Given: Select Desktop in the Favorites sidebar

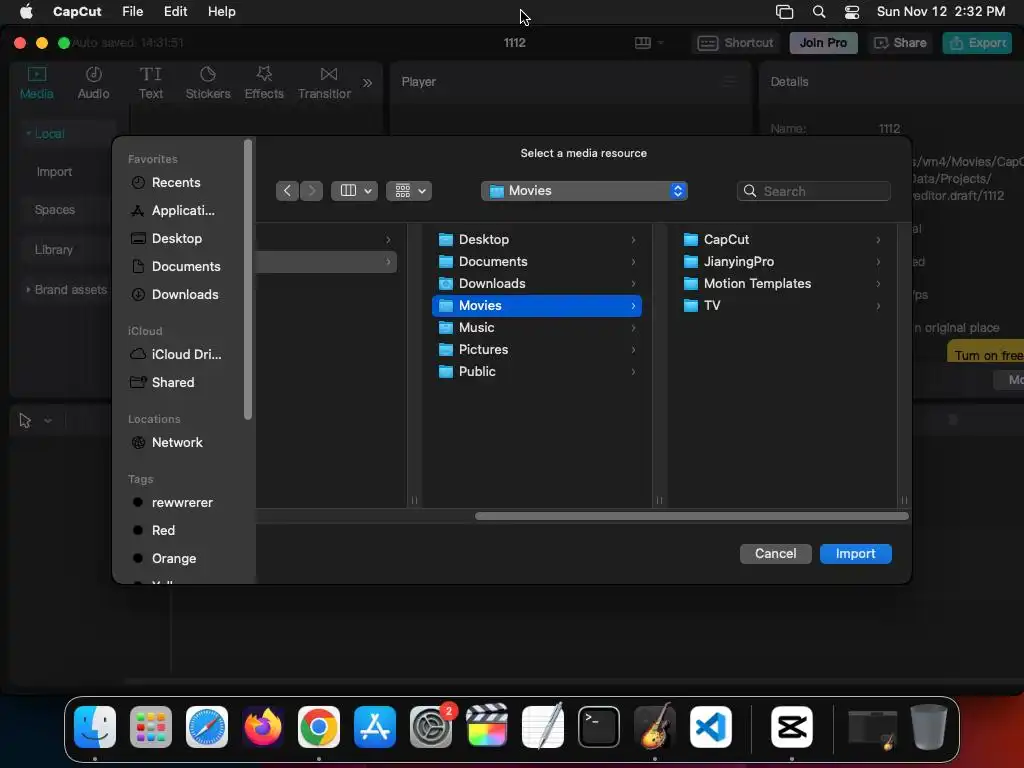Looking at the screenshot, I should [x=166, y=238].
